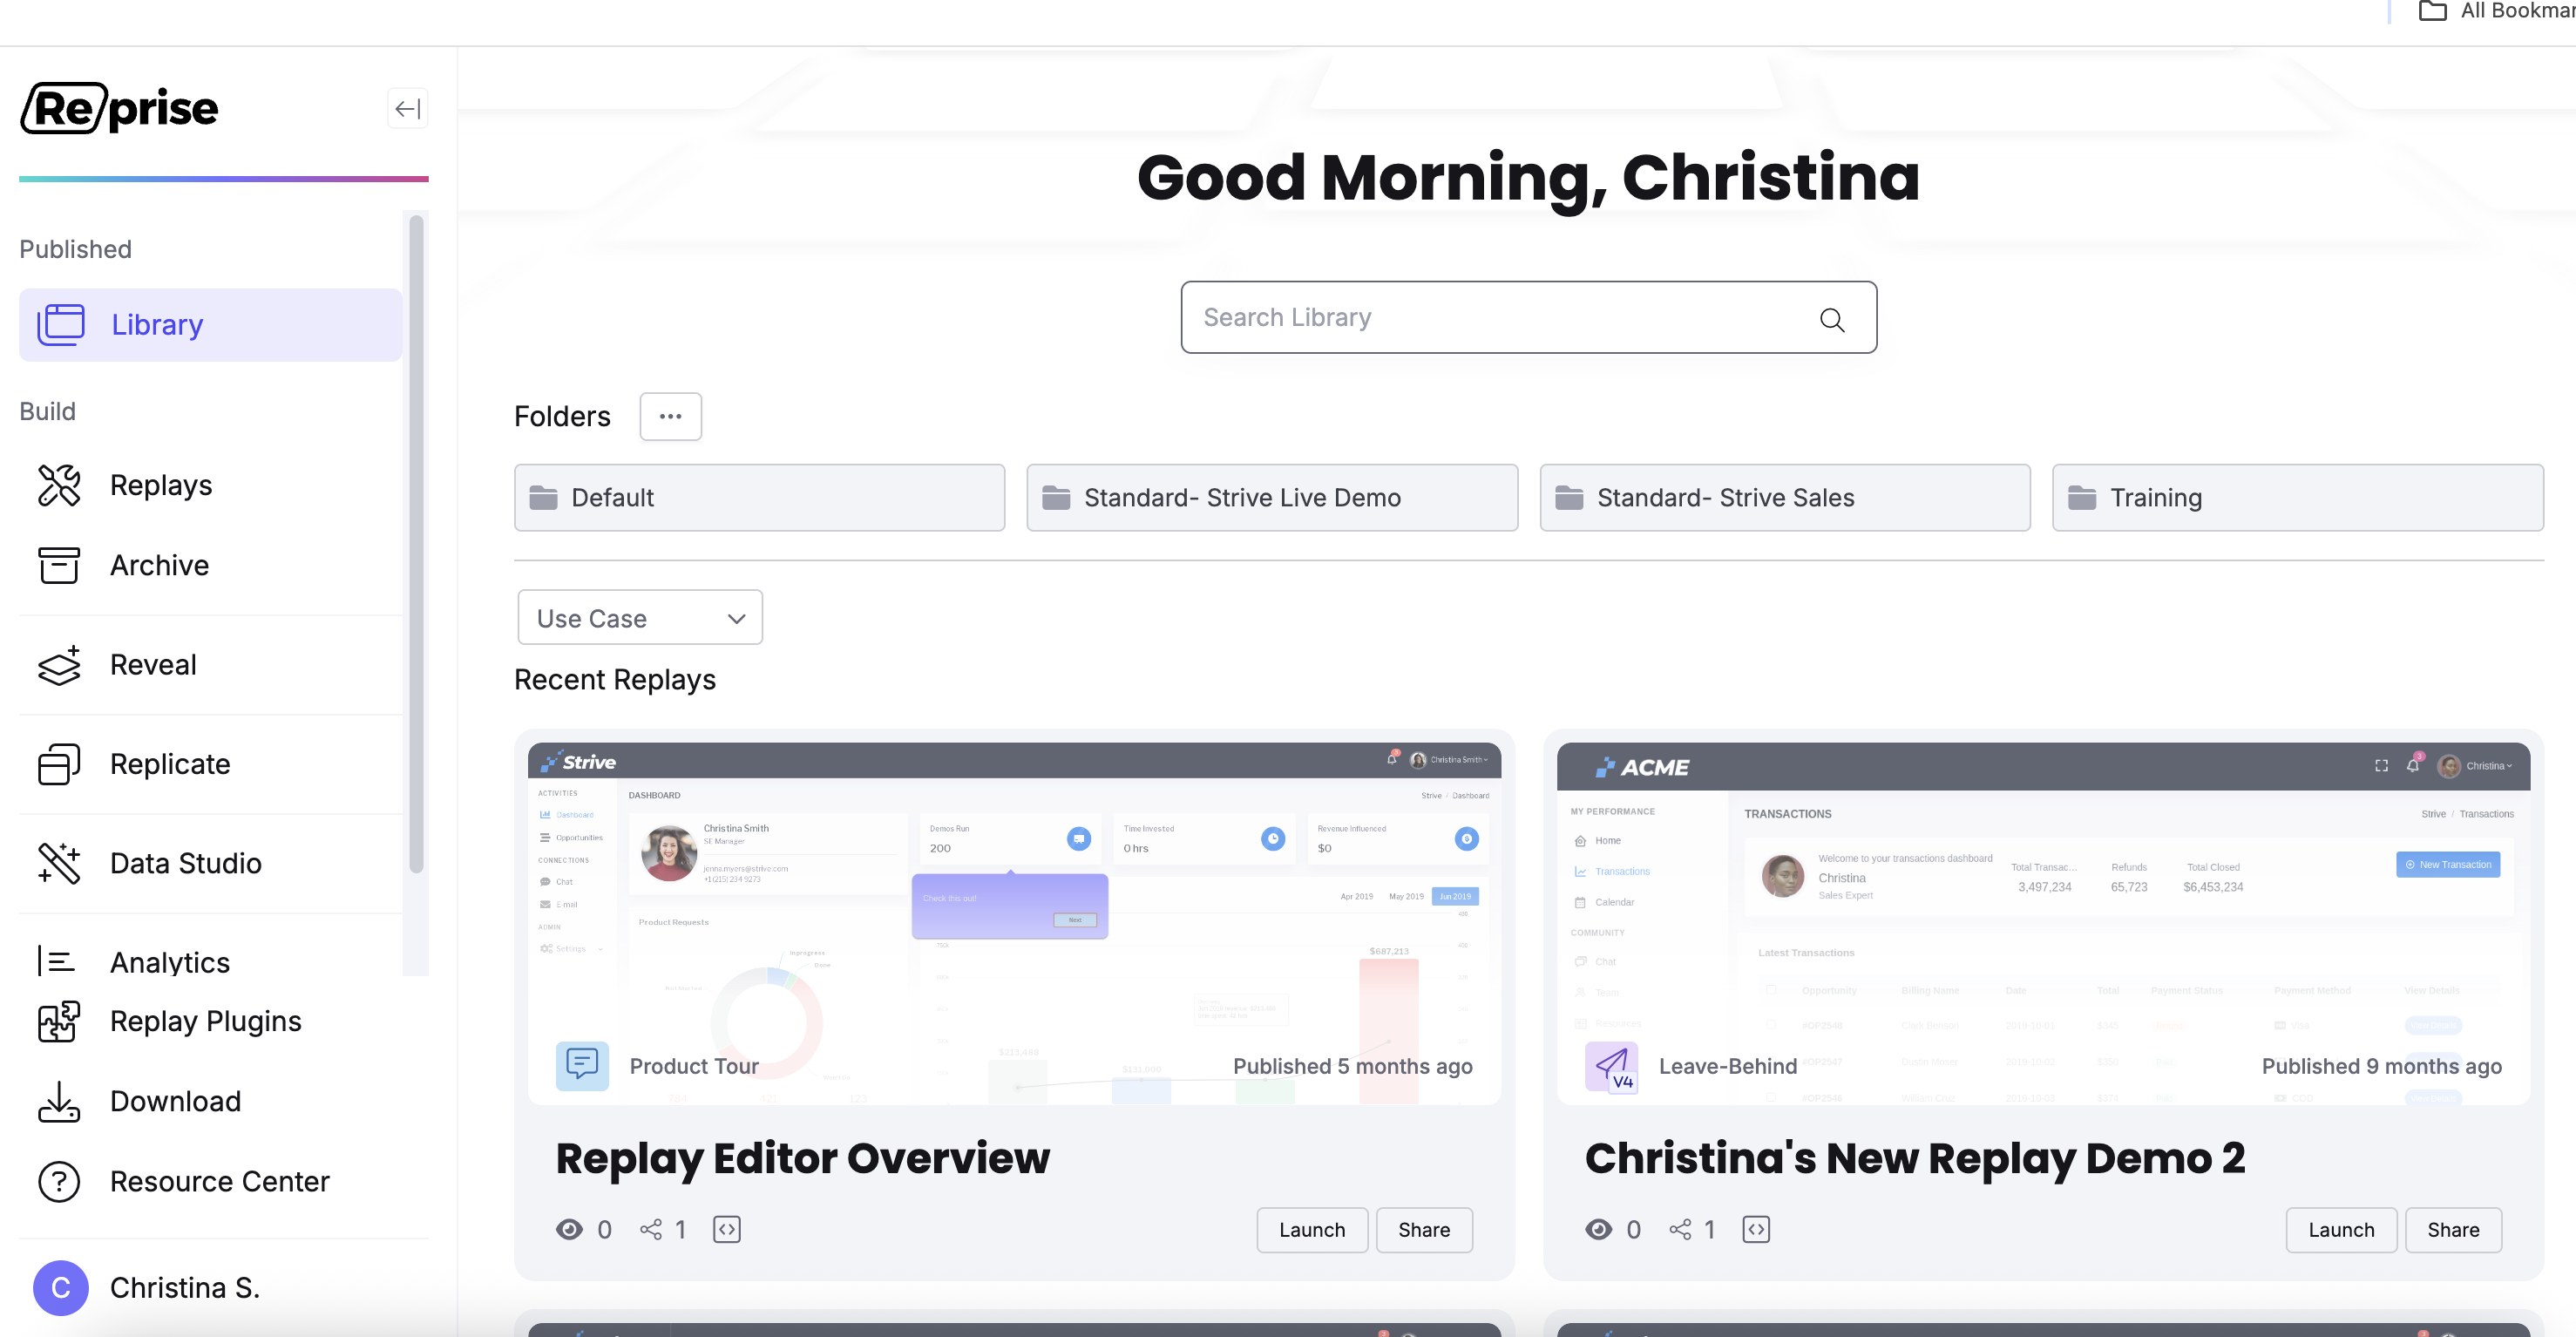Open All Bookmarks folder in browser bar
Image resolution: width=2576 pixels, height=1337 pixels.
[x=2496, y=12]
